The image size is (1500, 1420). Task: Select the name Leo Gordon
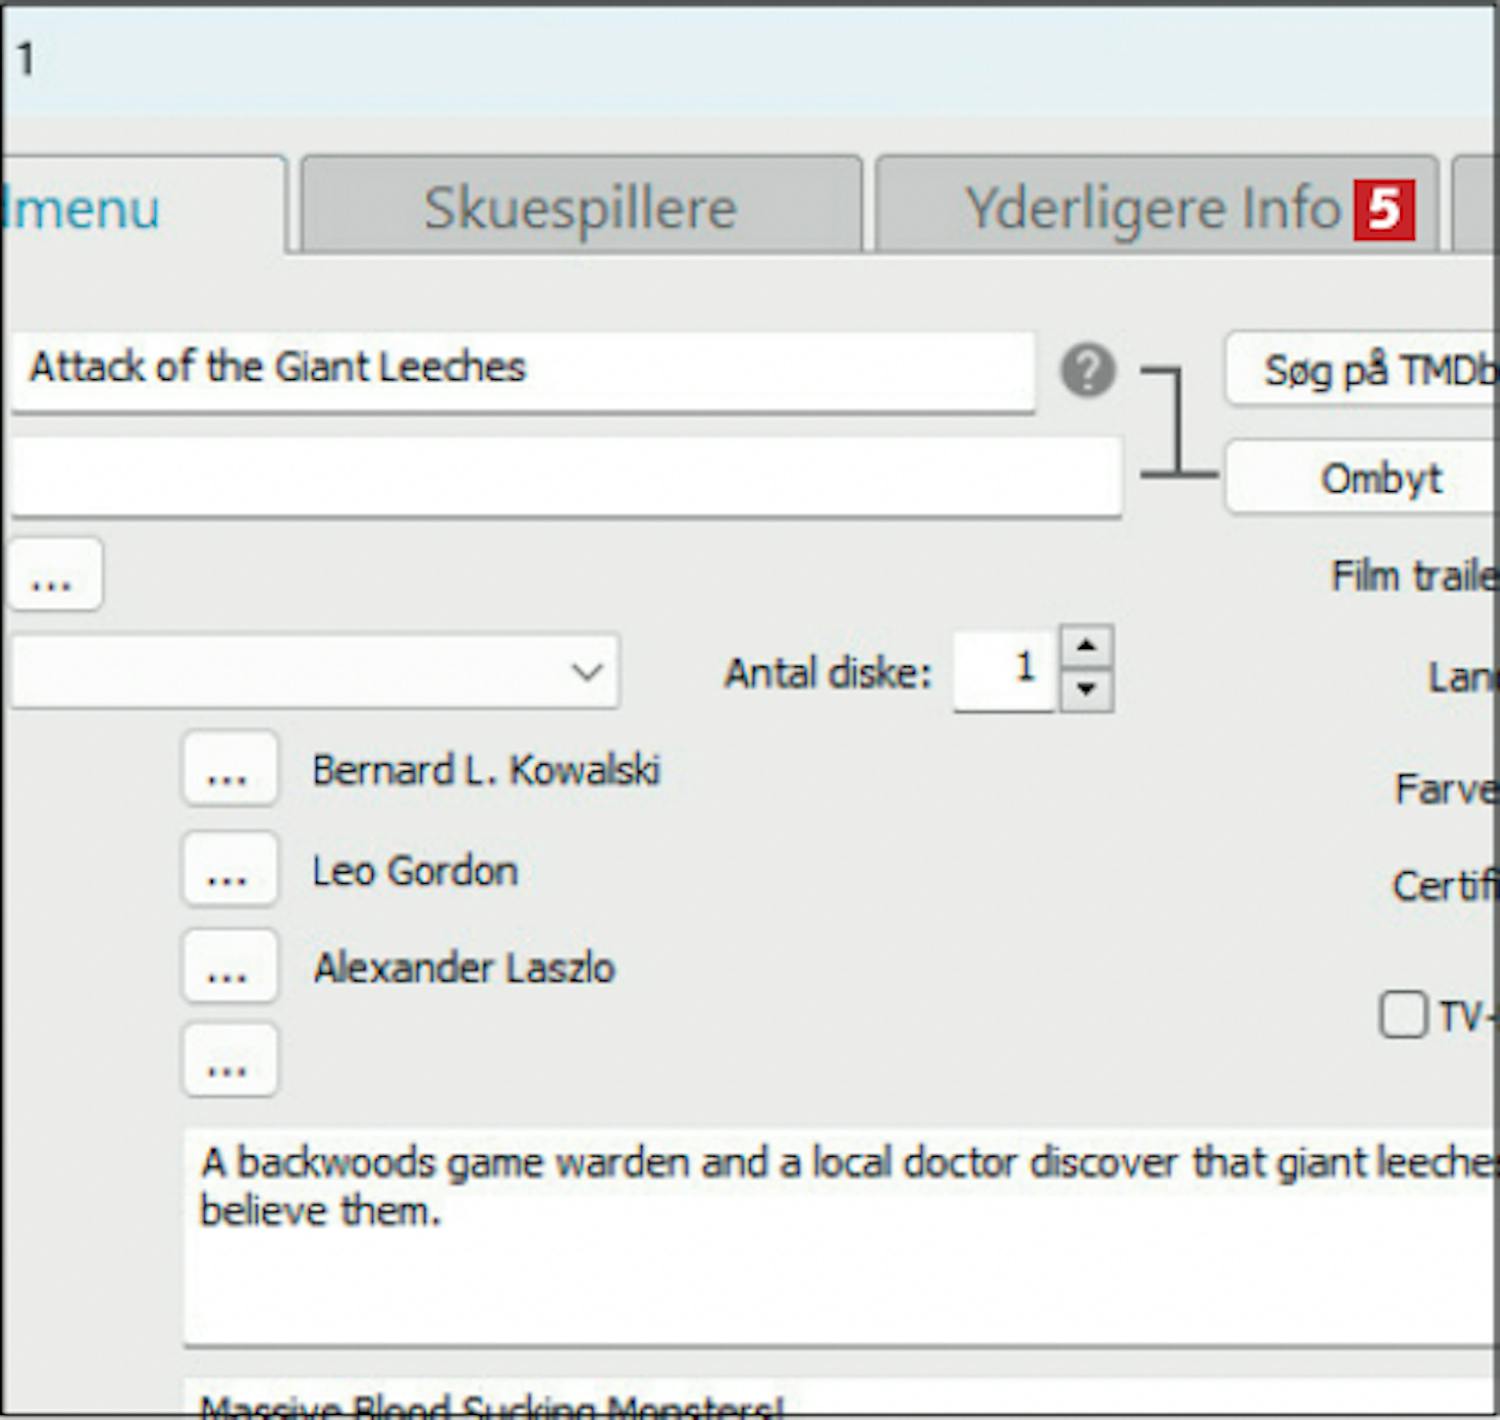tap(415, 871)
